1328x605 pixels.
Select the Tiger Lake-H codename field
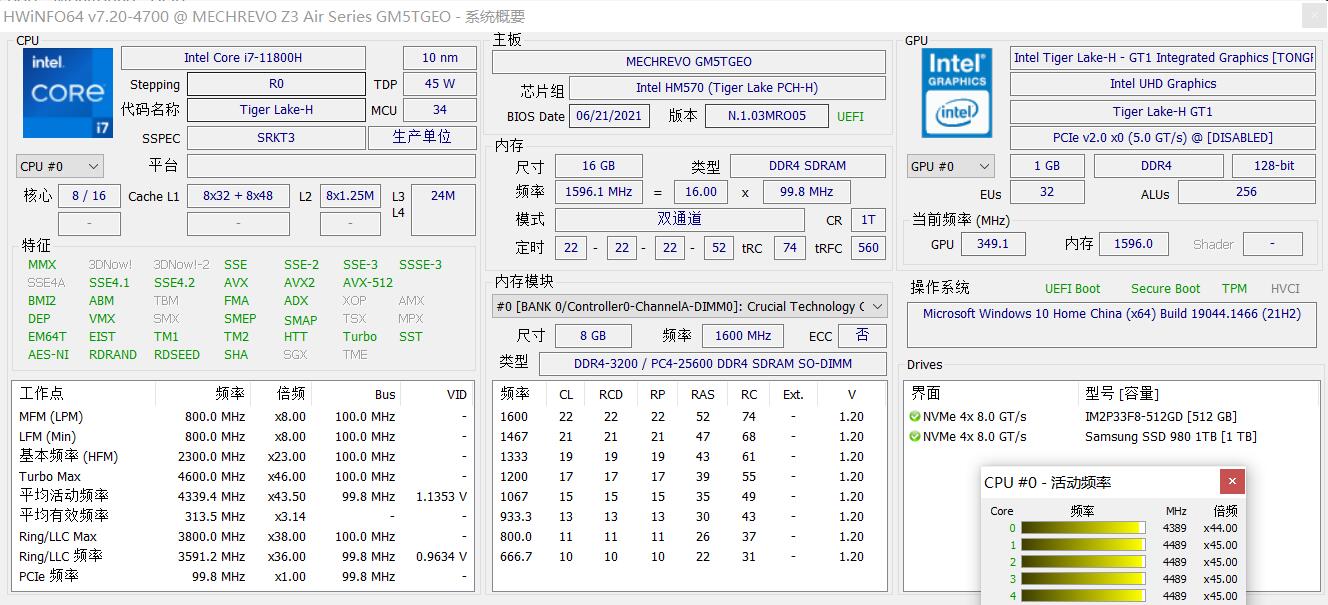(x=276, y=110)
